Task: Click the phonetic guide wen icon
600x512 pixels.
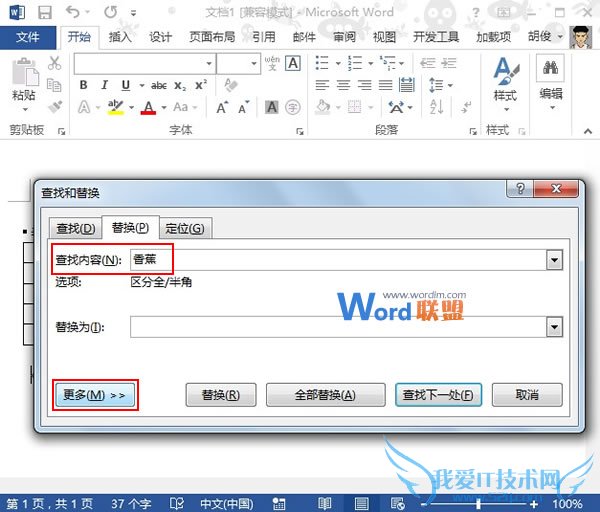Action: coord(272,63)
